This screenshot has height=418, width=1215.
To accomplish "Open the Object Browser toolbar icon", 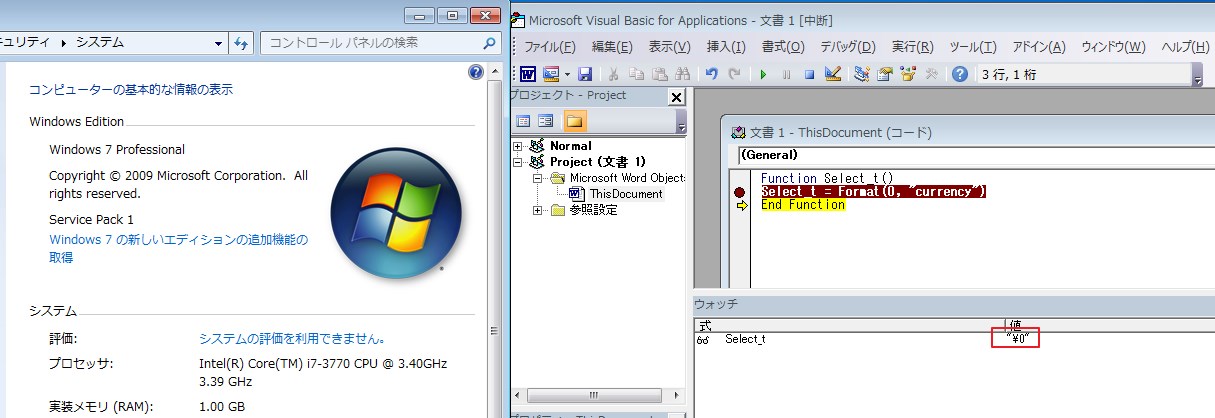I will coord(908,74).
